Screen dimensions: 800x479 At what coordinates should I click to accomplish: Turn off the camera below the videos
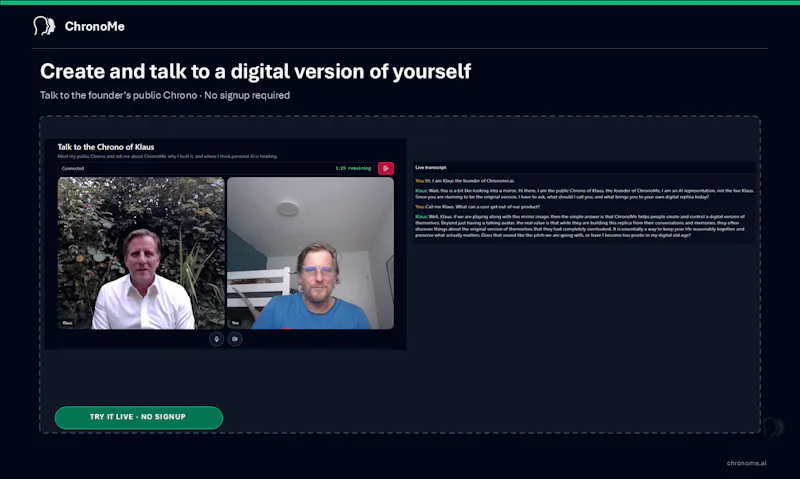(x=235, y=339)
